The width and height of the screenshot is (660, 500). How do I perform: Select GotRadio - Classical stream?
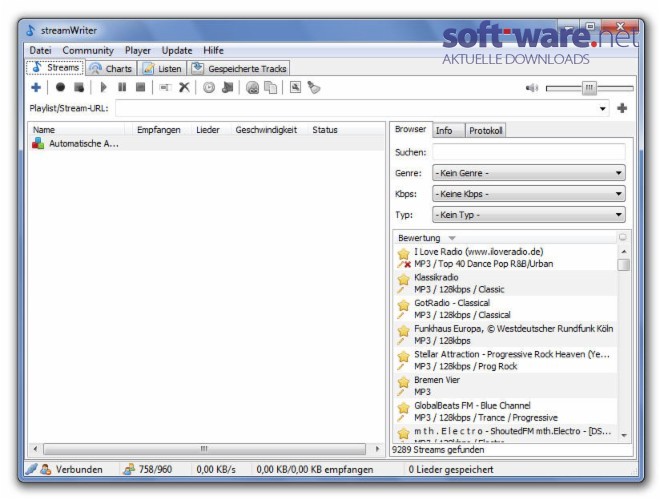pyautogui.click(x=506, y=309)
